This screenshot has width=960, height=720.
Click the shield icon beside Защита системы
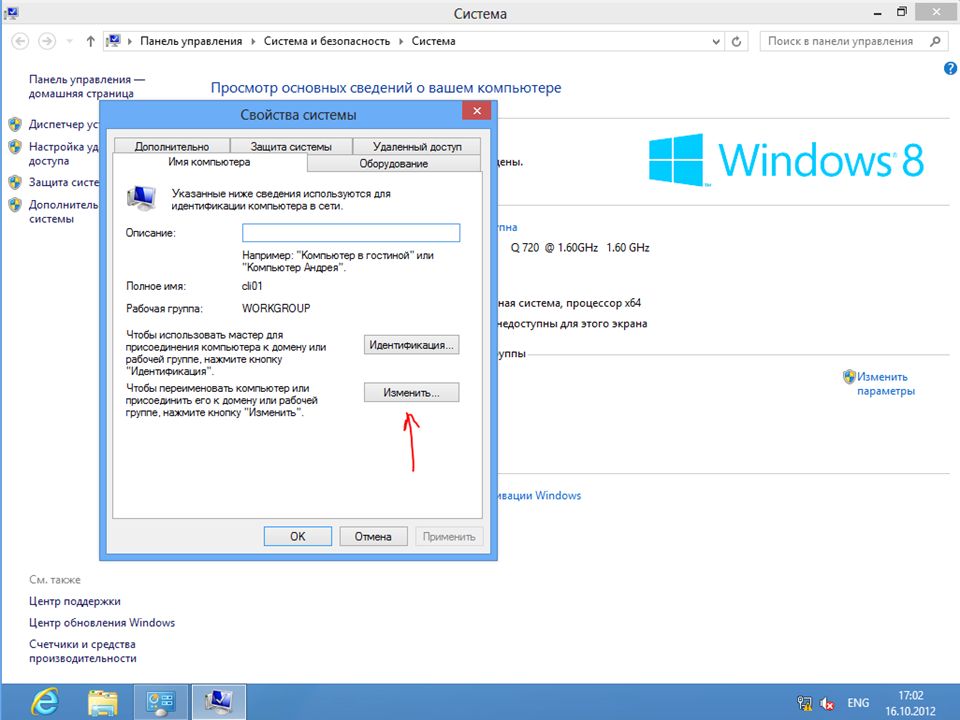(x=15, y=182)
